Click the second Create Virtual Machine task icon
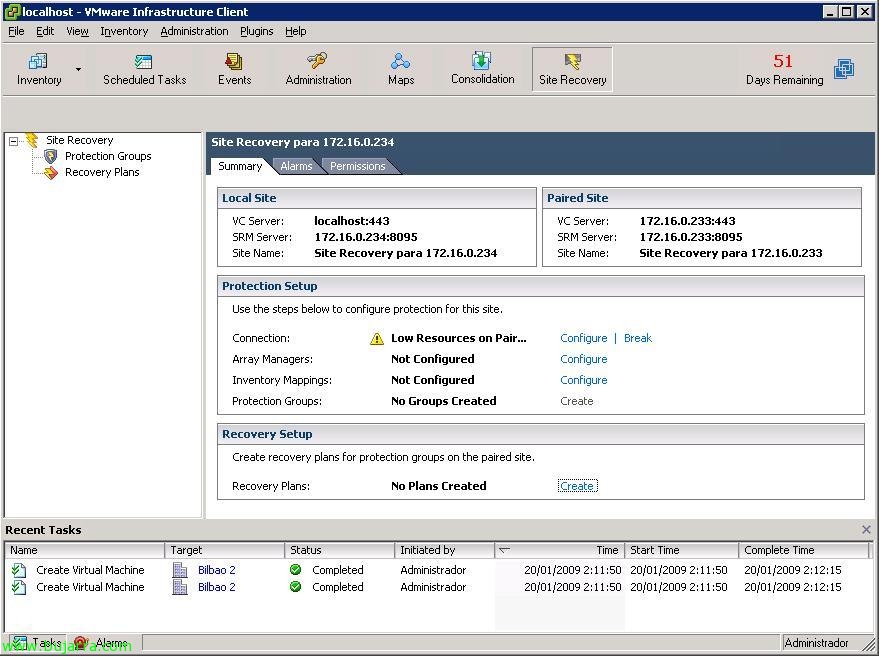This screenshot has height=656, width=879. 19,587
